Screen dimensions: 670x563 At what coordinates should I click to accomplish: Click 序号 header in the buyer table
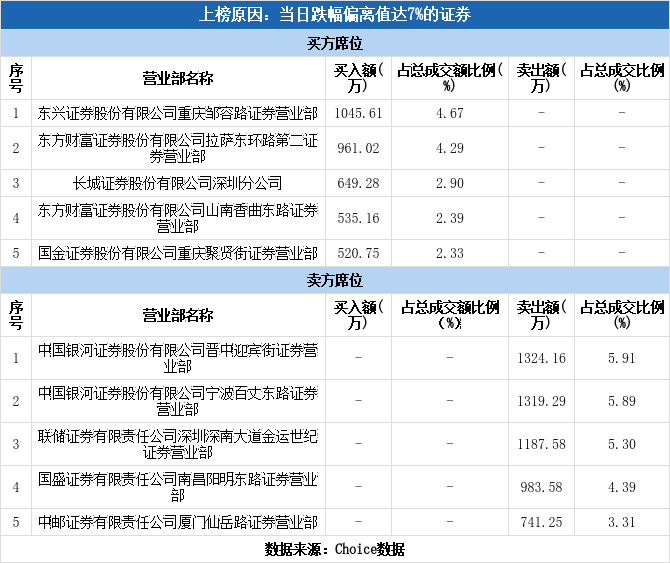coord(16,78)
